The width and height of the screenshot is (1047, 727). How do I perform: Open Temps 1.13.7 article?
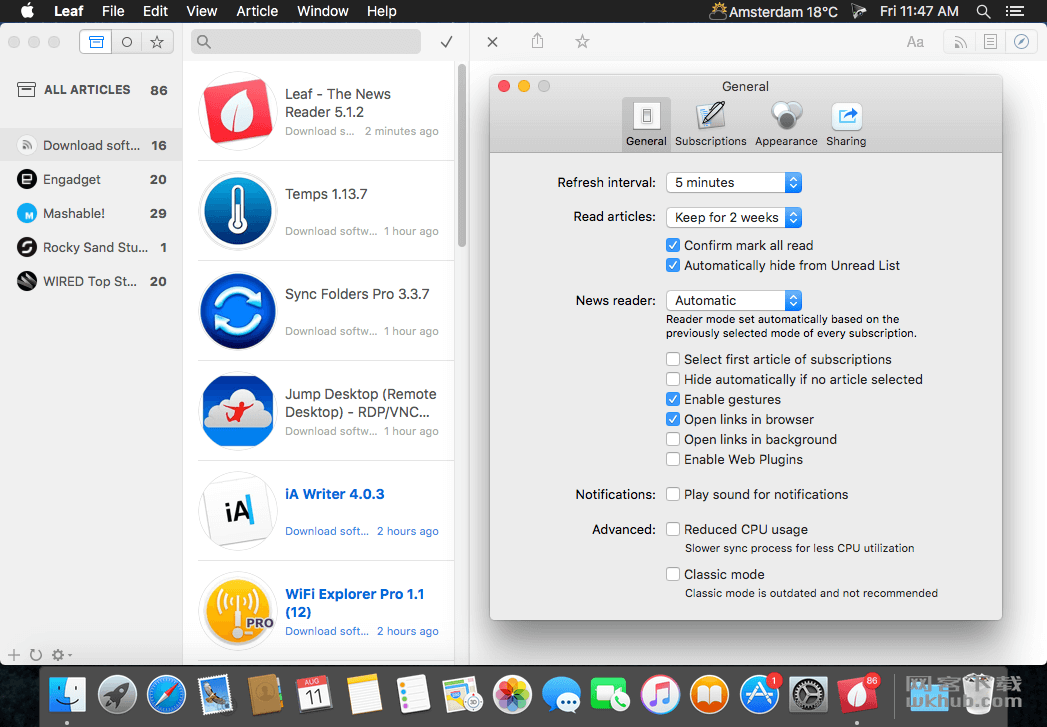click(x=326, y=211)
